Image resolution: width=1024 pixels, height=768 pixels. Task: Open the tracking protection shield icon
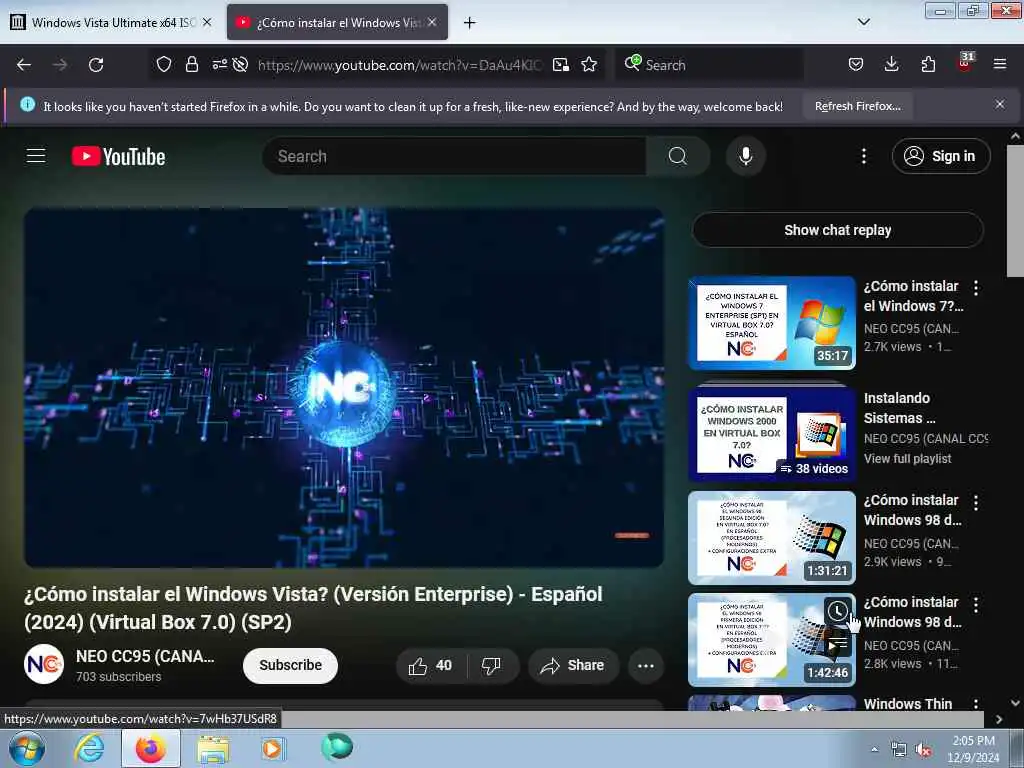[164, 65]
